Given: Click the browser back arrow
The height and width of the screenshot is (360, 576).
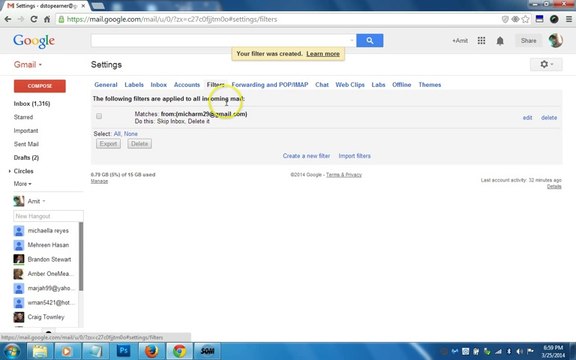Looking at the screenshot, I should (x=8, y=19).
